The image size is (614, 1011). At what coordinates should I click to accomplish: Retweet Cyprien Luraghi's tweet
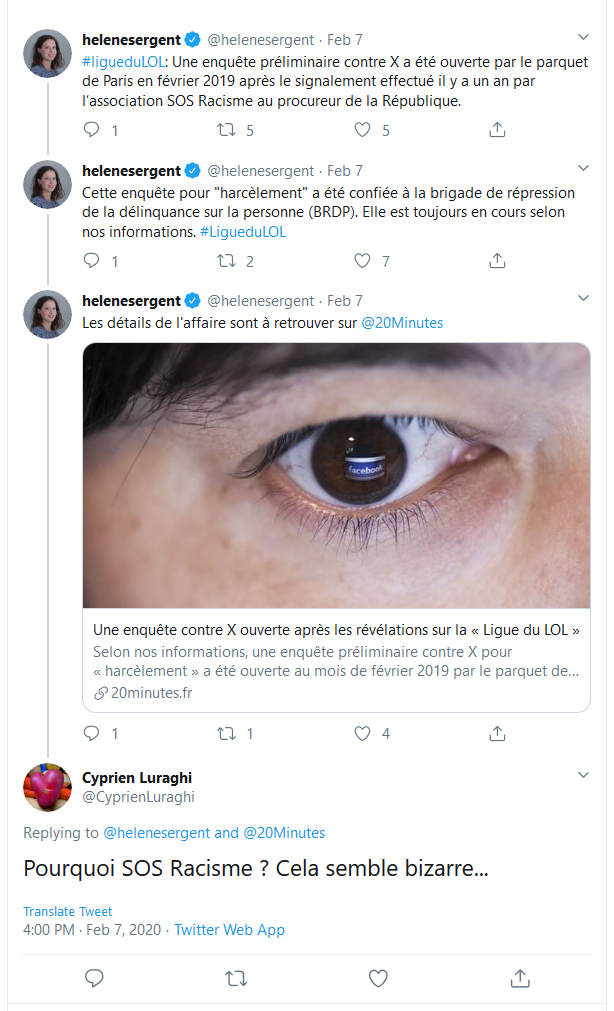pyautogui.click(x=236, y=979)
